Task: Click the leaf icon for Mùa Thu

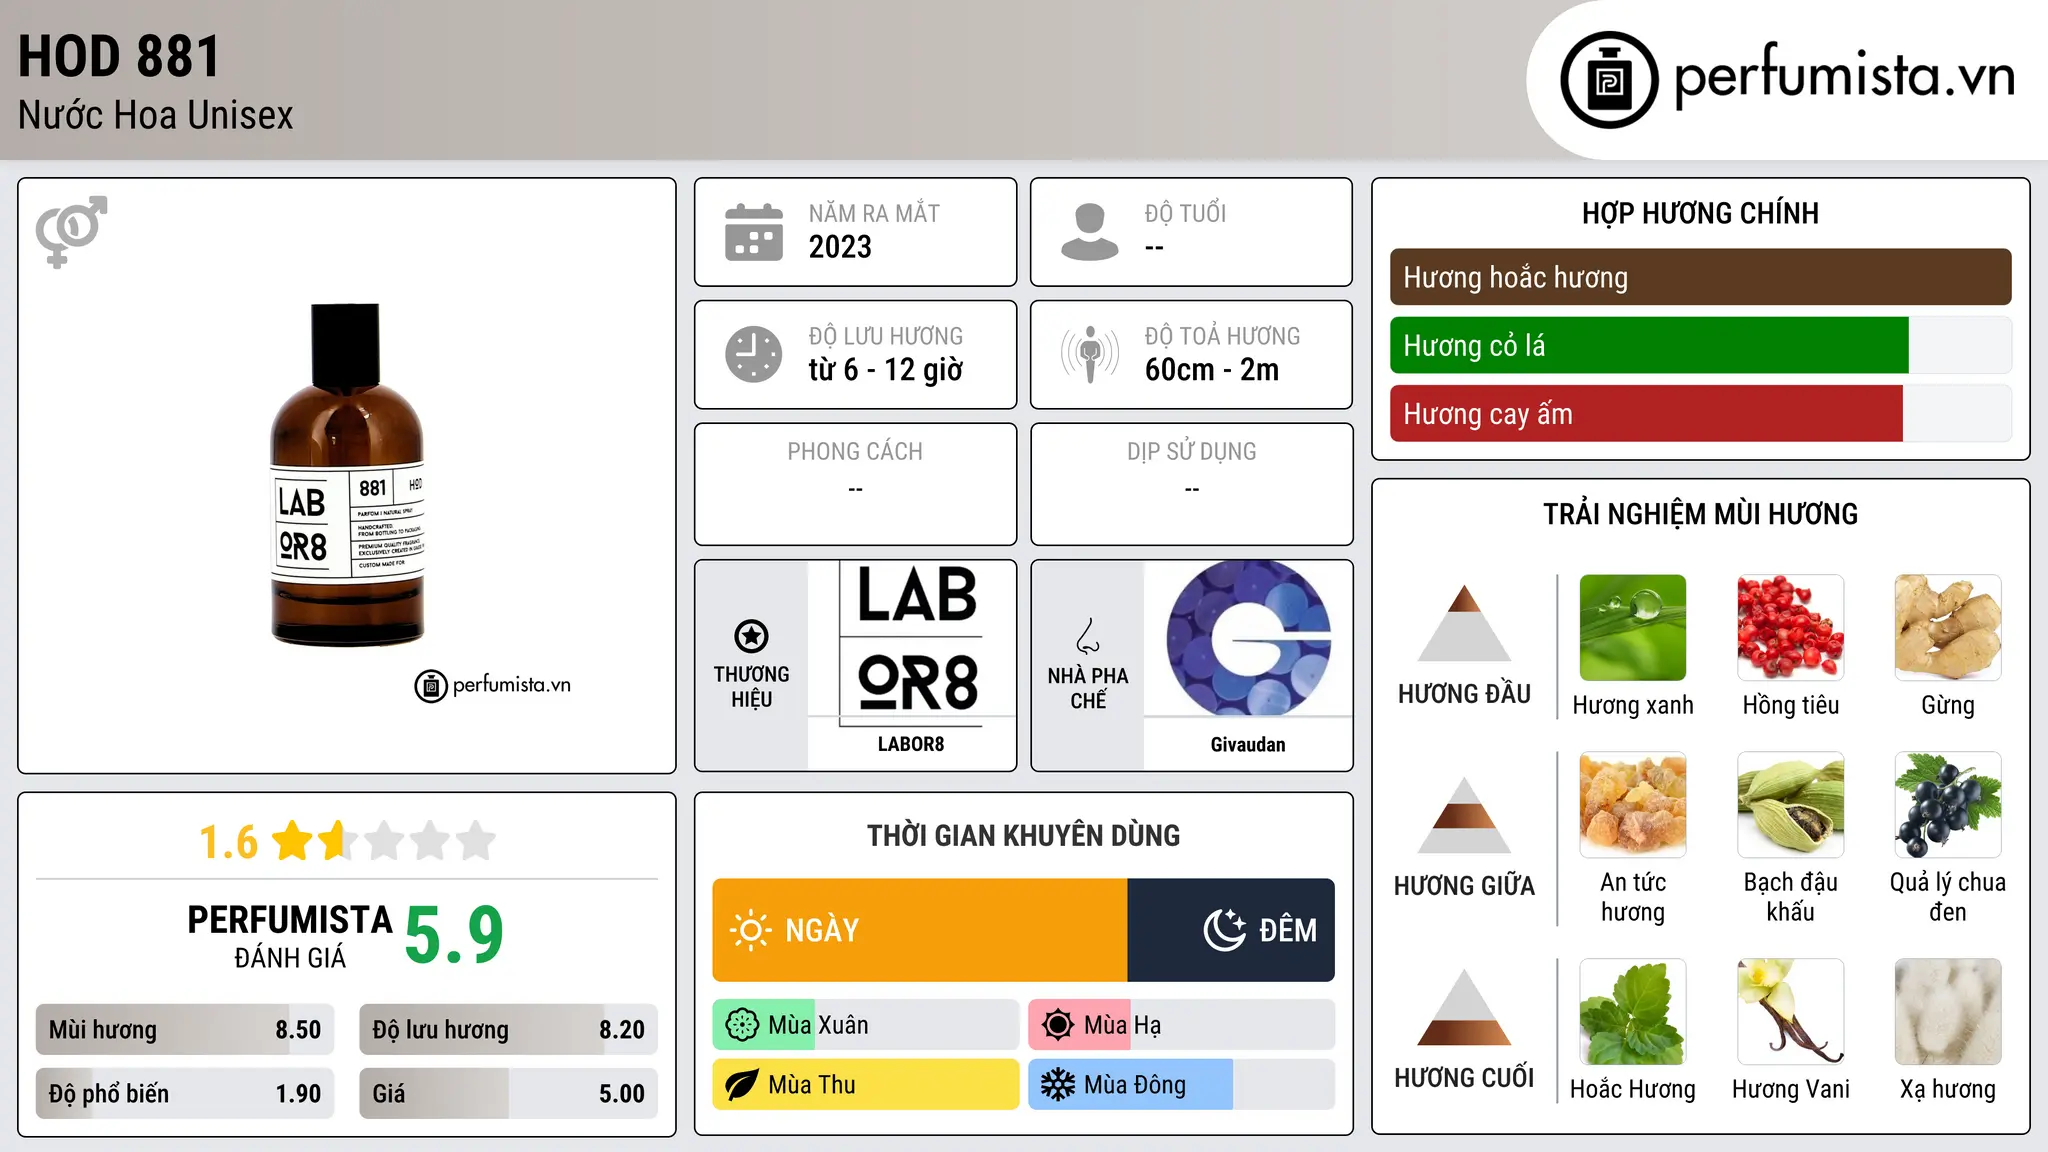Action: click(741, 1085)
